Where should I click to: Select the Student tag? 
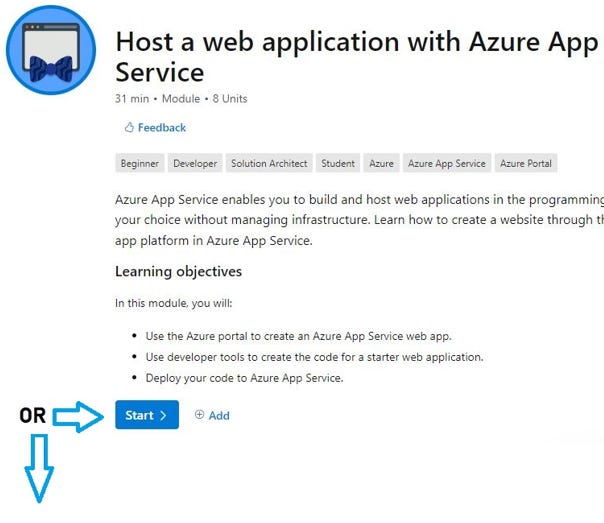(338, 163)
